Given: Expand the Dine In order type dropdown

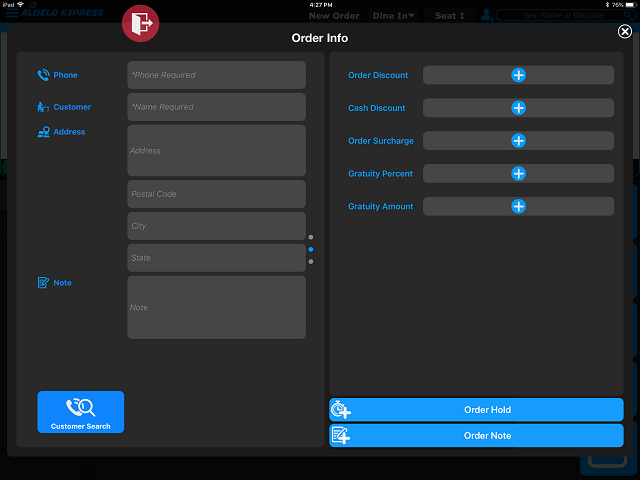Looking at the screenshot, I should [x=394, y=16].
